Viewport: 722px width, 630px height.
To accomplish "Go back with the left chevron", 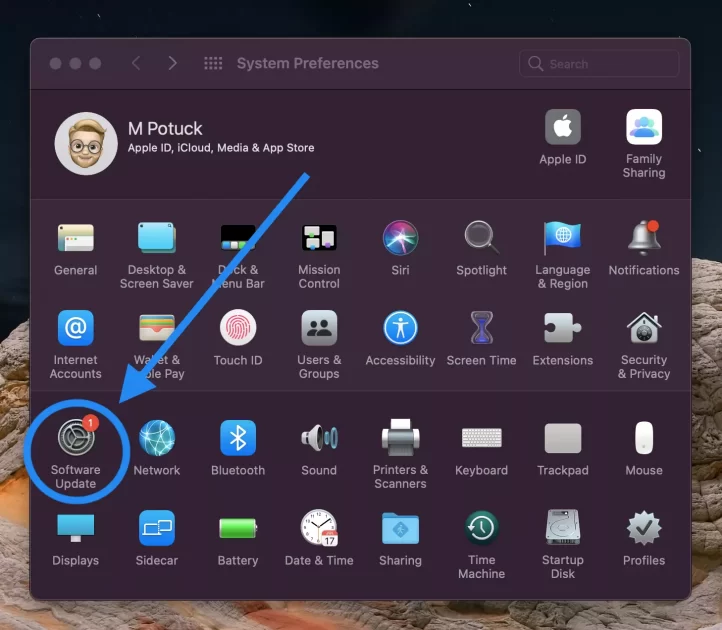I will tap(136, 63).
